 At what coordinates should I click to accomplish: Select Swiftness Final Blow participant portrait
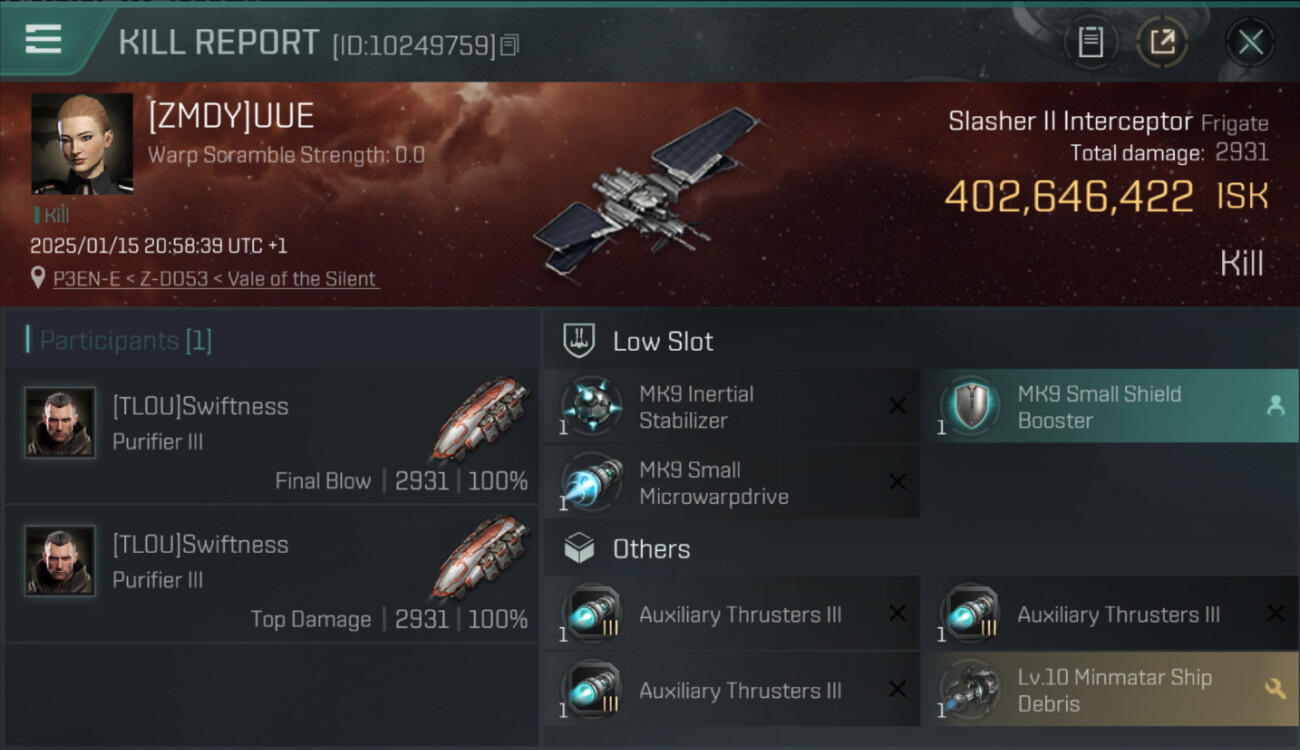click(x=60, y=423)
